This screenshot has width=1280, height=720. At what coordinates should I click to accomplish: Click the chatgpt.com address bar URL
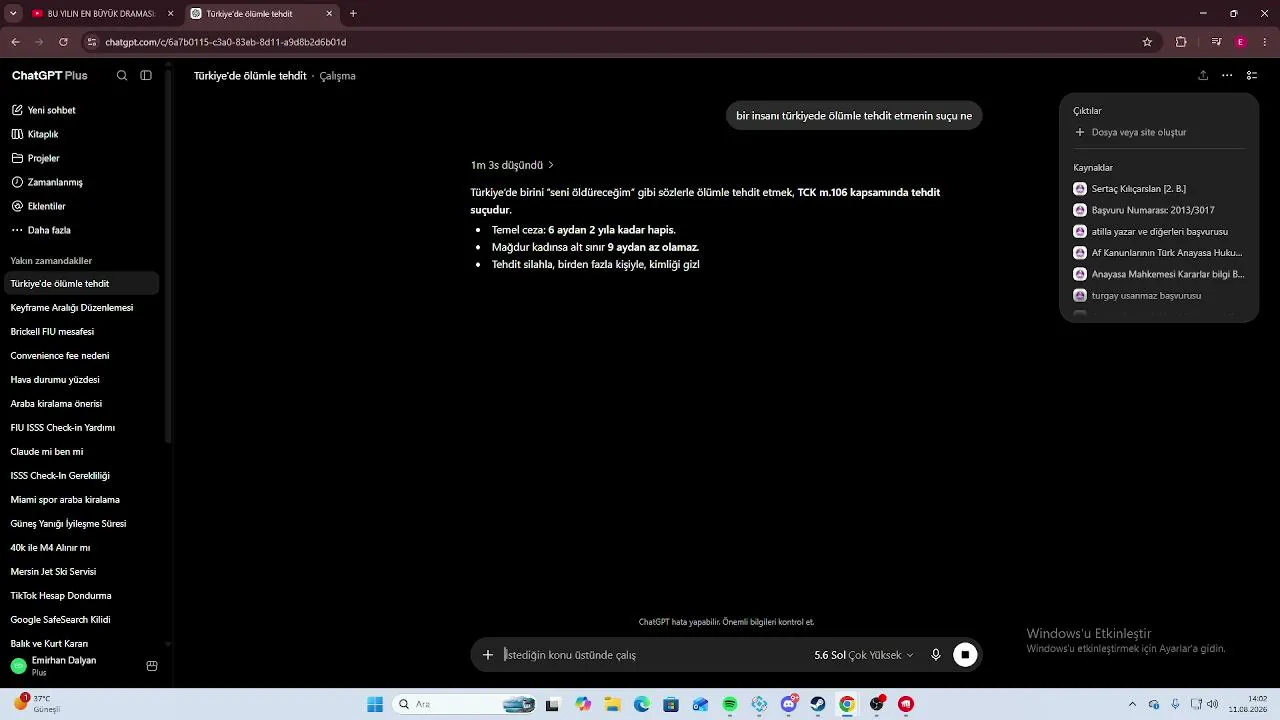(226, 42)
